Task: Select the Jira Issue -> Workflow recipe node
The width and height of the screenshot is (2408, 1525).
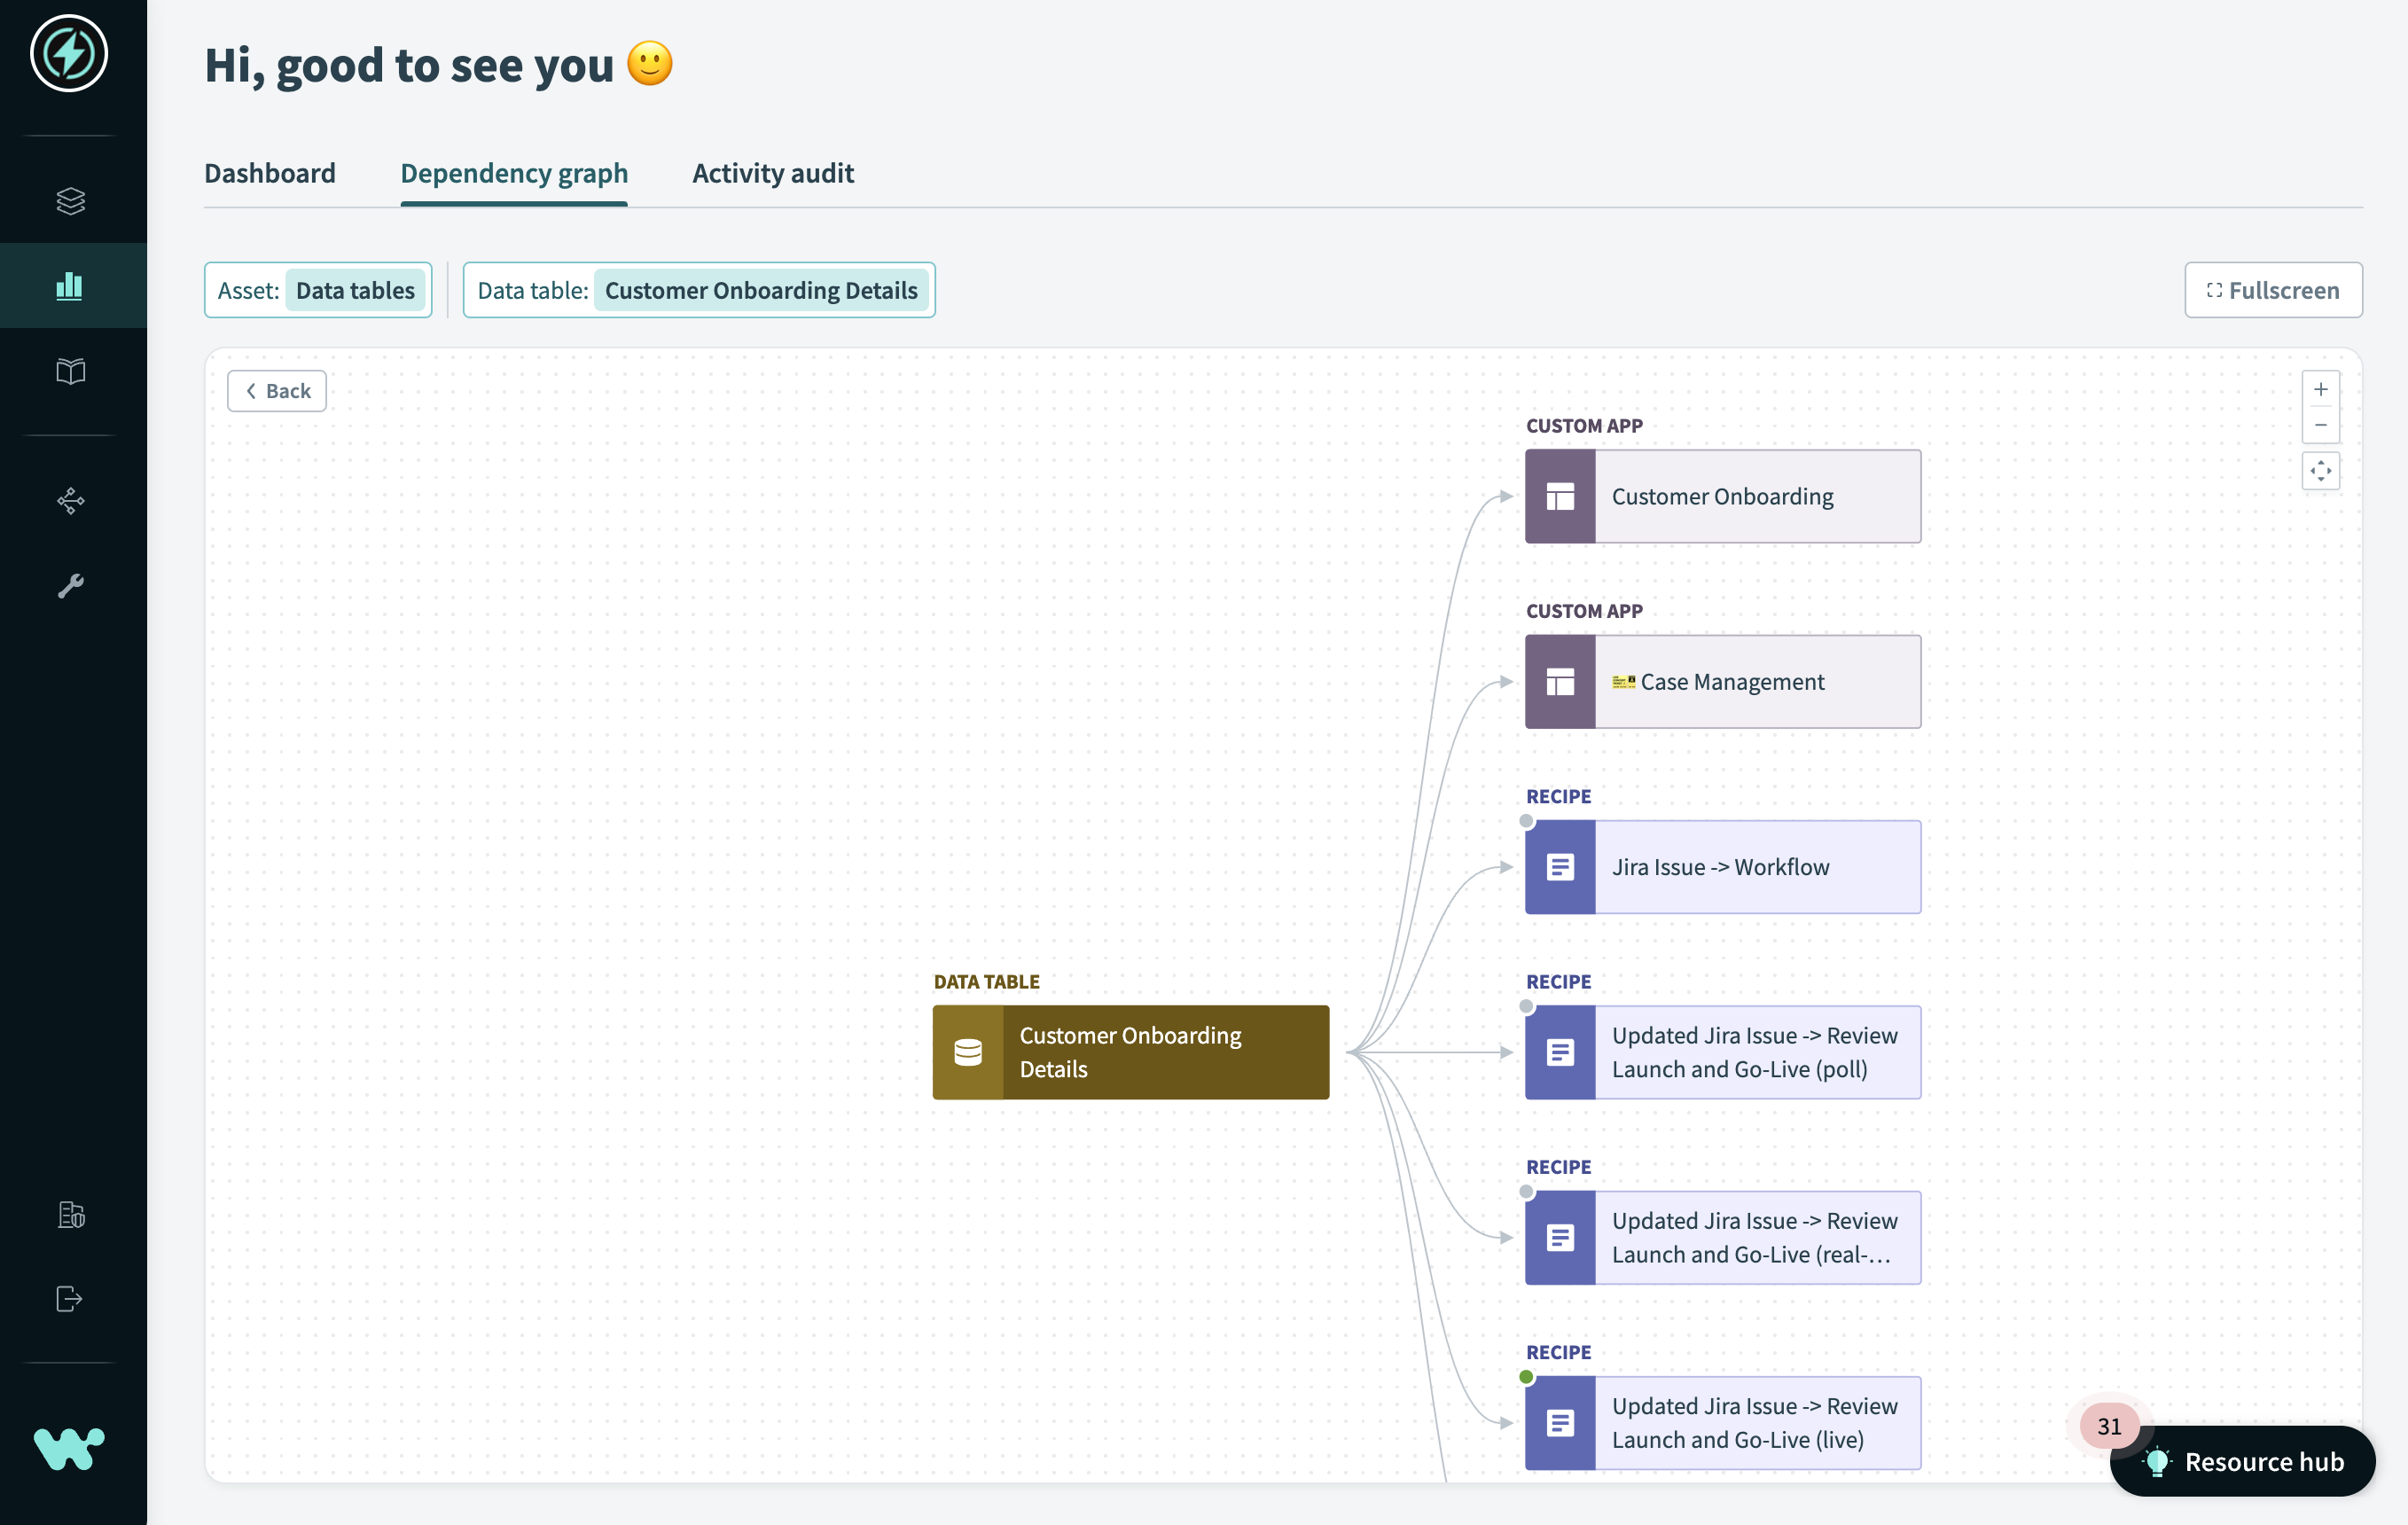Action: coord(1722,867)
